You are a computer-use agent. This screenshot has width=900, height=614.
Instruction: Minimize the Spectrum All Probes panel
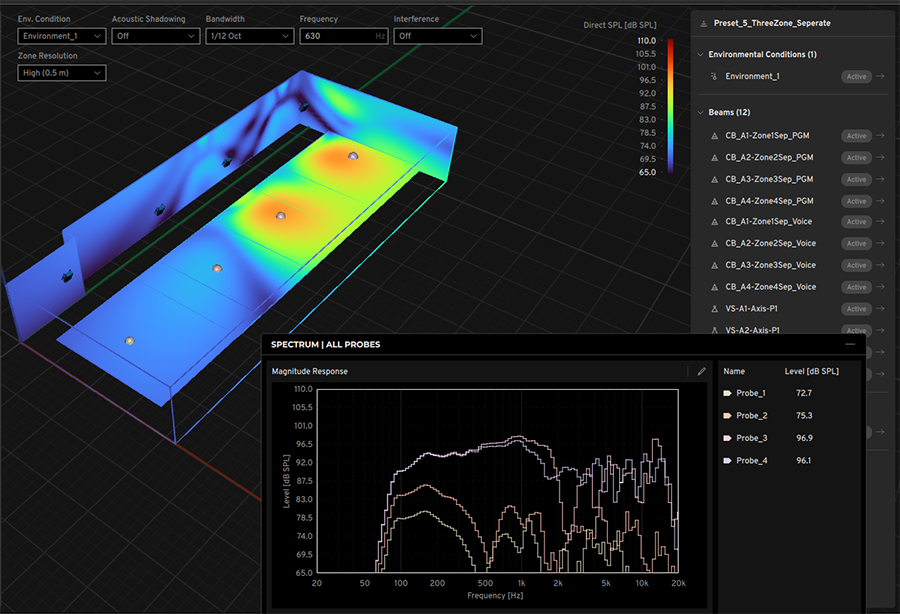(x=850, y=344)
